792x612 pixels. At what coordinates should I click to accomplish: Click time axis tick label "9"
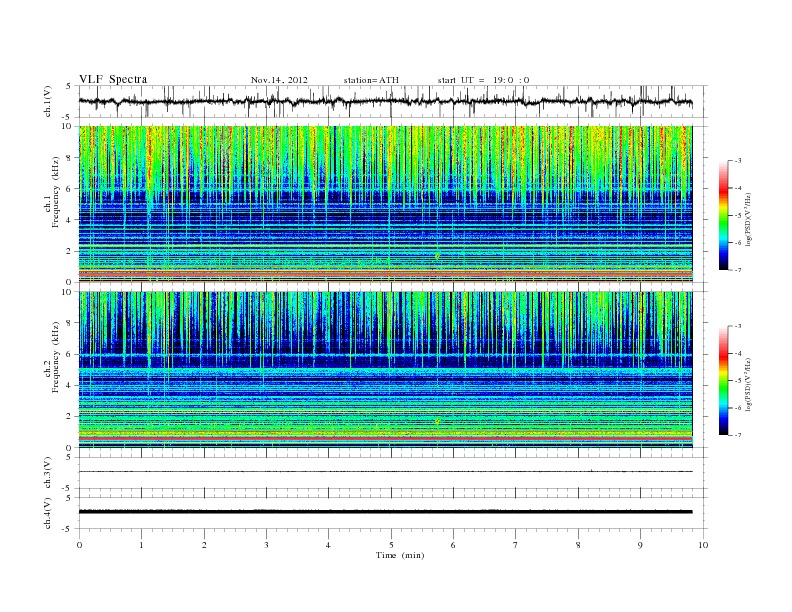(640, 545)
